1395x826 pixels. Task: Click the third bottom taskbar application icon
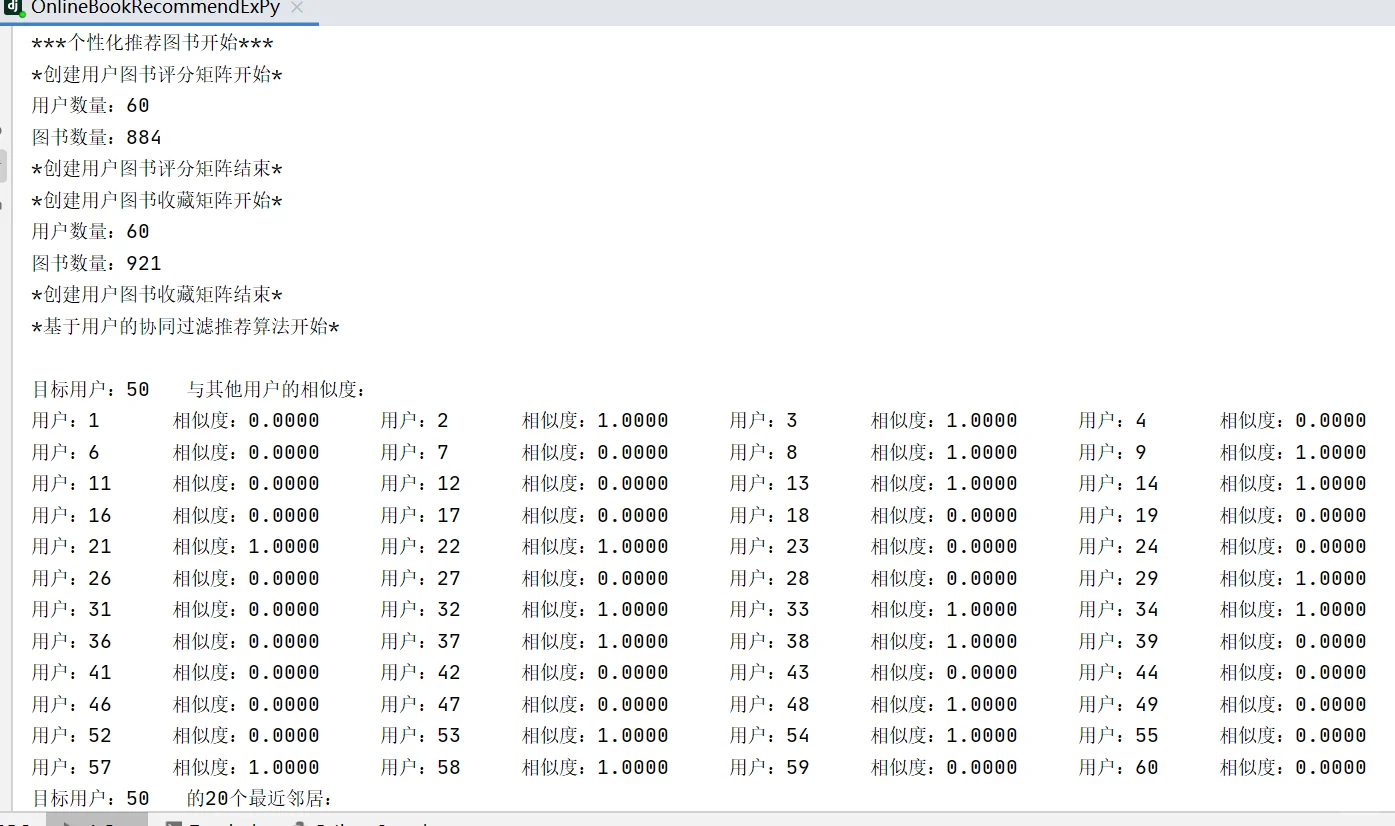coord(300,823)
